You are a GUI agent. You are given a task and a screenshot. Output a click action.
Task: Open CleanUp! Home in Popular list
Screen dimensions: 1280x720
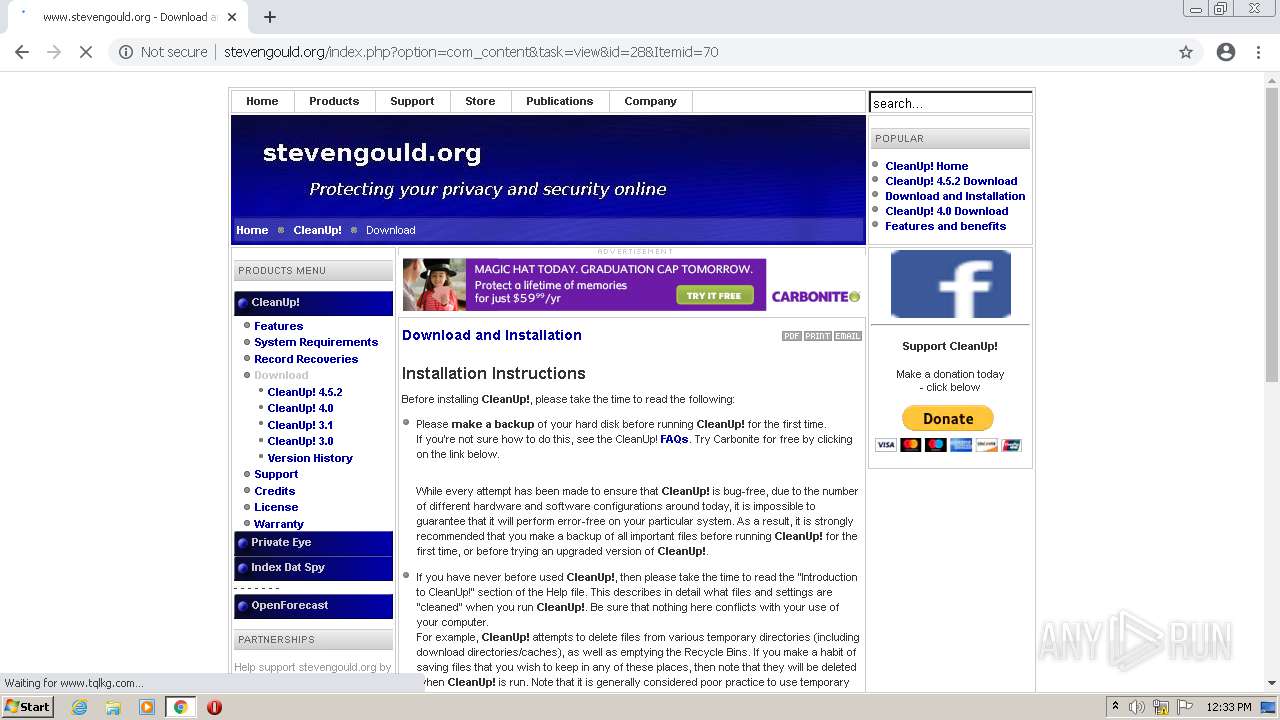(927, 166)
